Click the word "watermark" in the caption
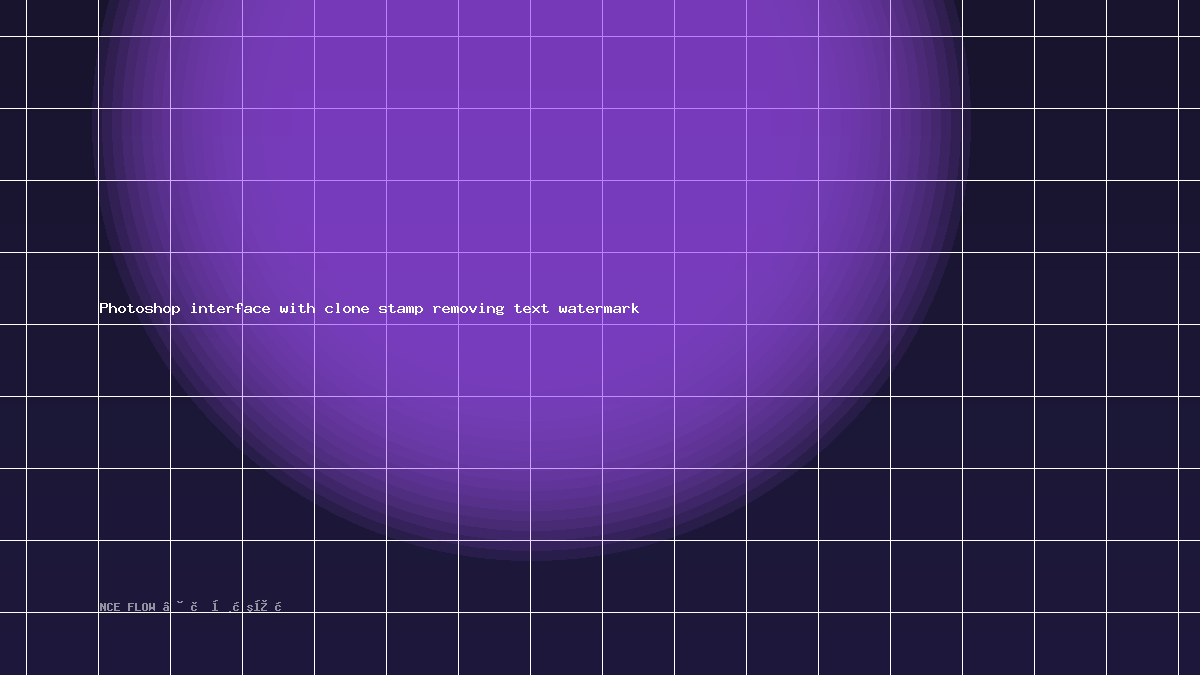This screenshot has height=675, width=1200. click(x=599, y=308)
